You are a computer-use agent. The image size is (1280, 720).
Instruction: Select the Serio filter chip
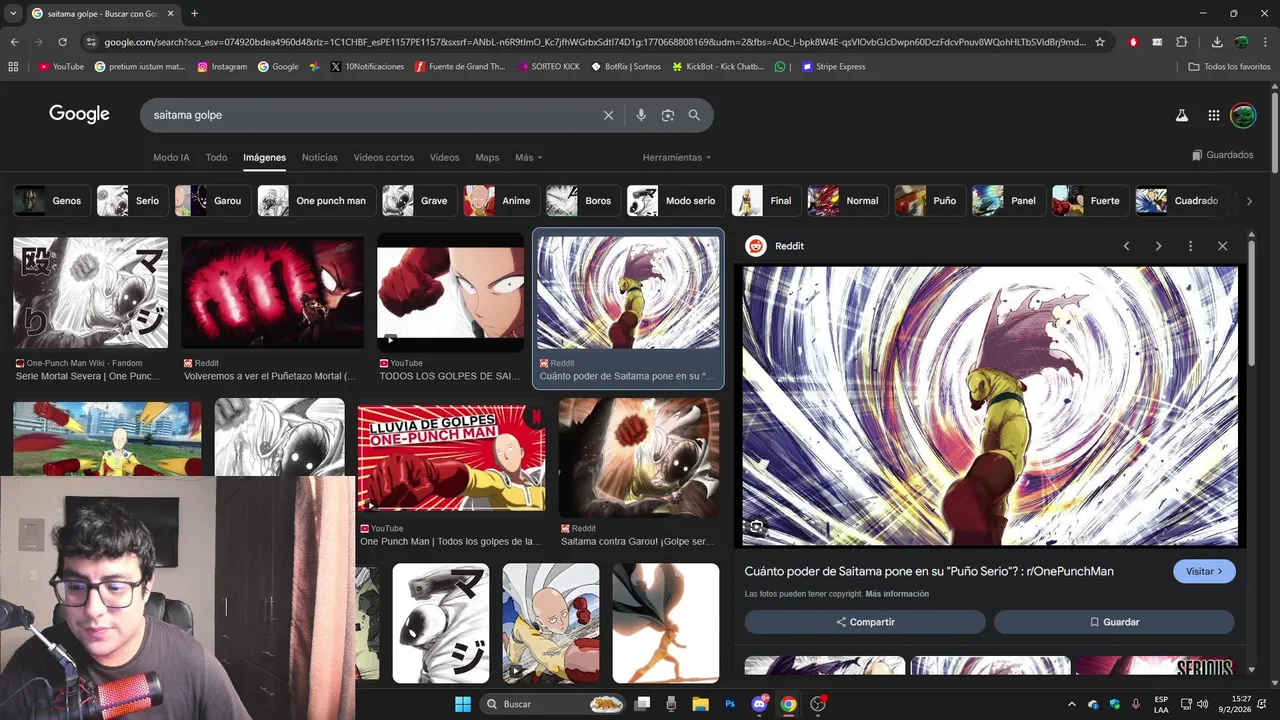pos(132,201)
